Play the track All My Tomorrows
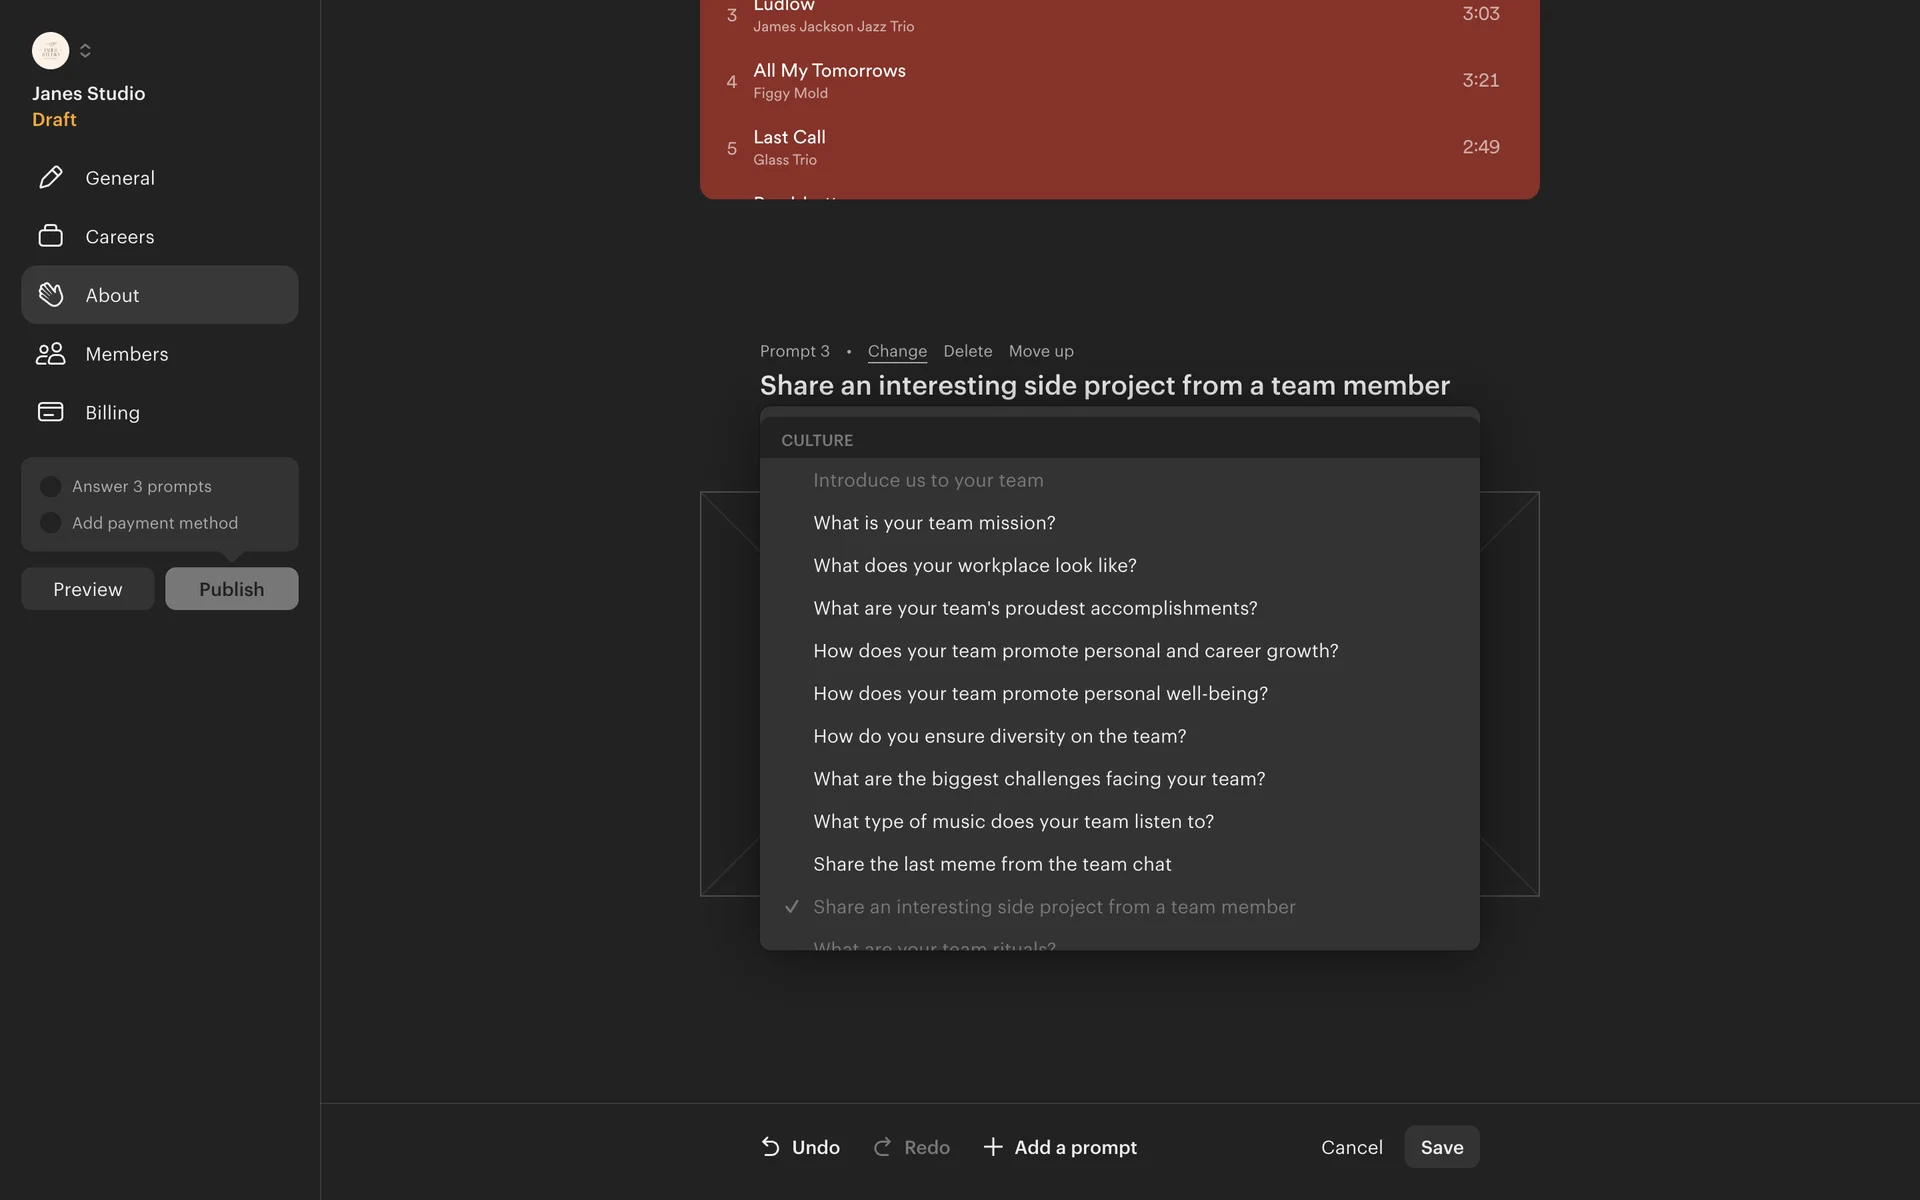1920x1200 pixels. click(829, 71)
